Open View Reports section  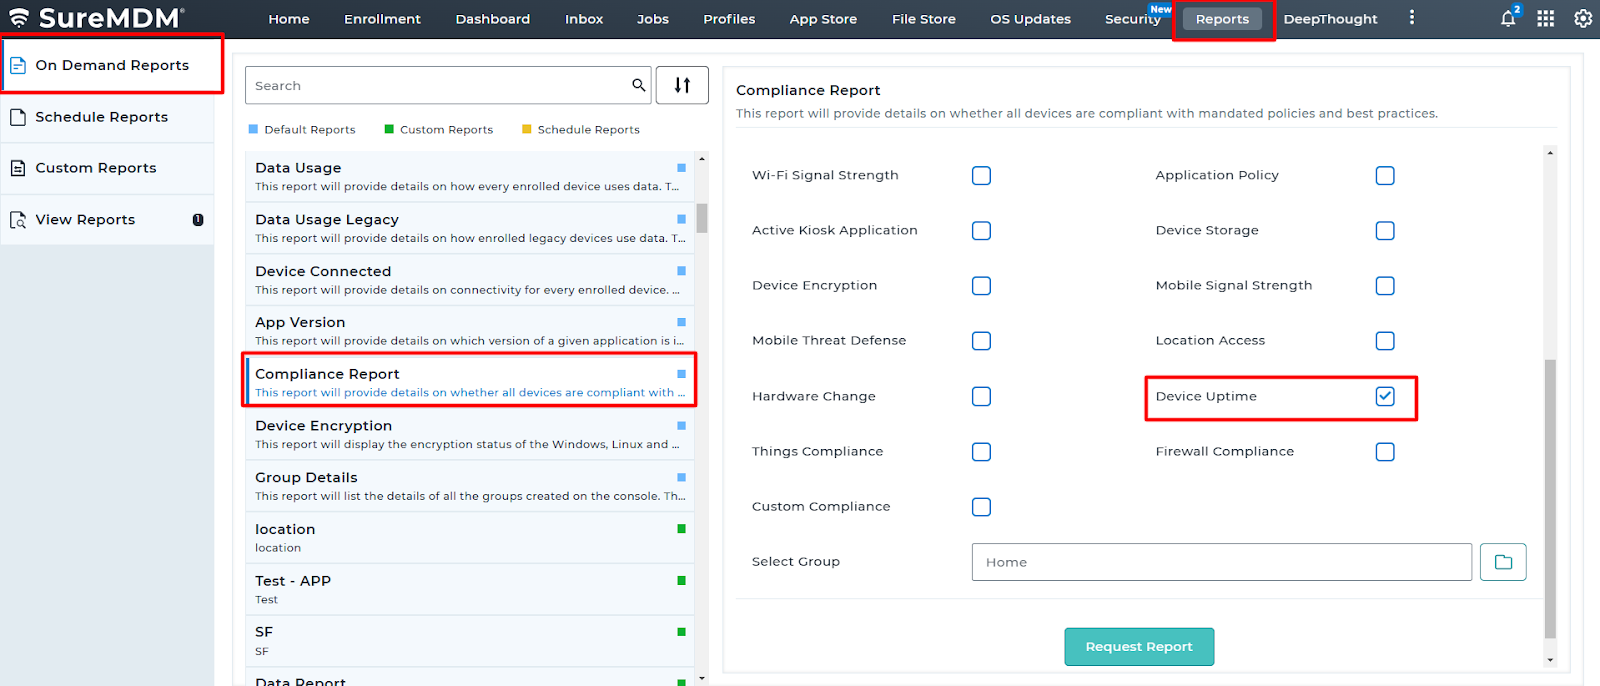(x=107, y=220)
